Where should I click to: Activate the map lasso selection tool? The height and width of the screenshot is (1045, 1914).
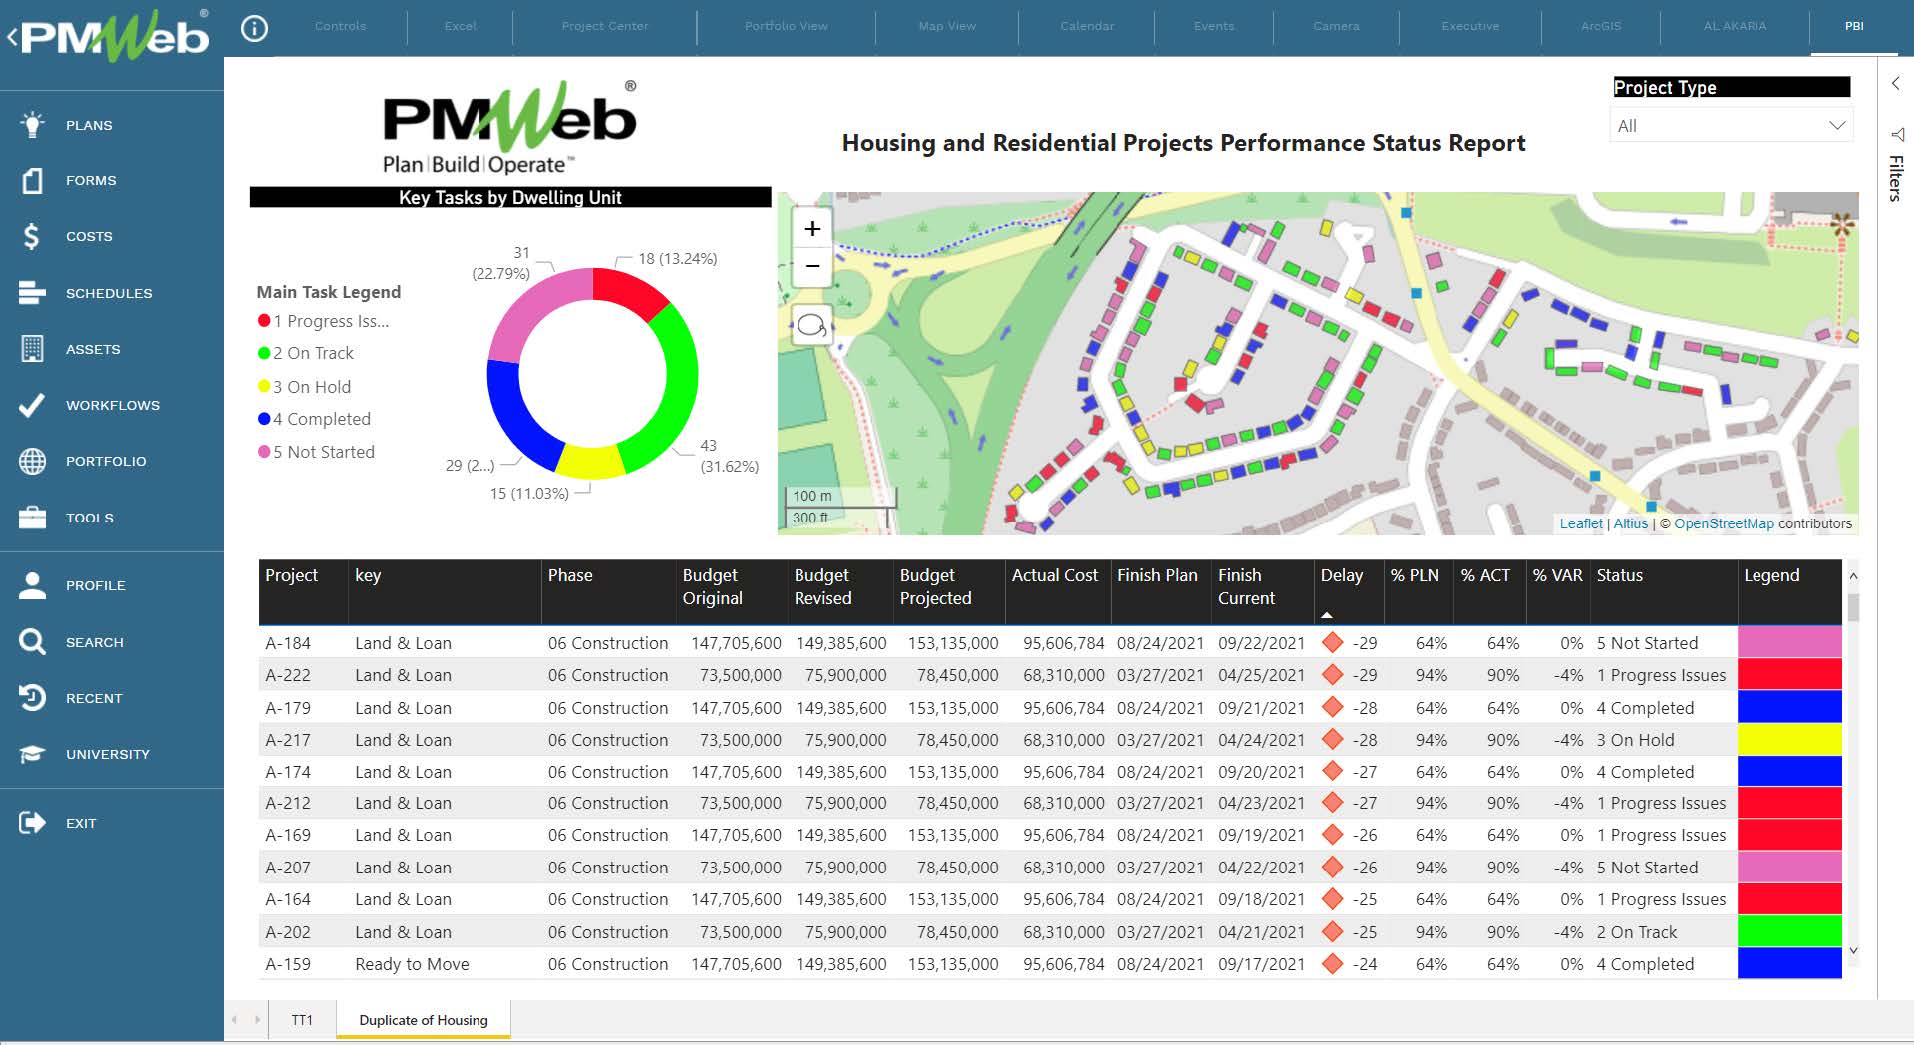pos(812,325)
